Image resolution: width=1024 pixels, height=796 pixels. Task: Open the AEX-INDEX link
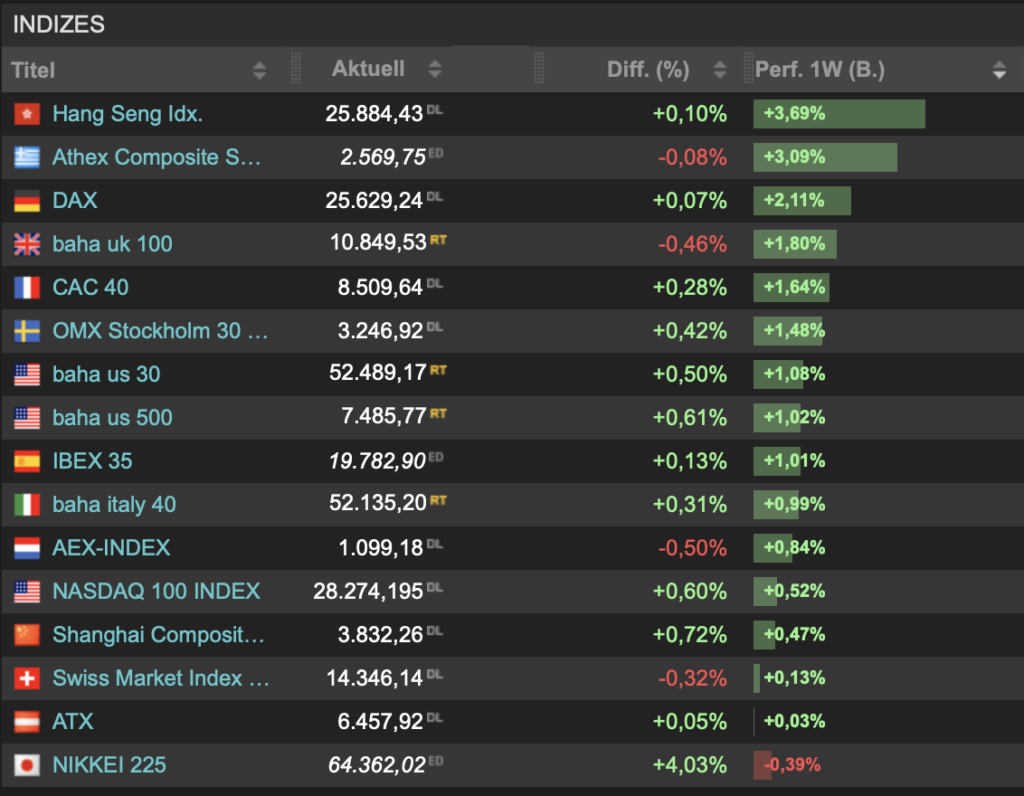point(111,548)
